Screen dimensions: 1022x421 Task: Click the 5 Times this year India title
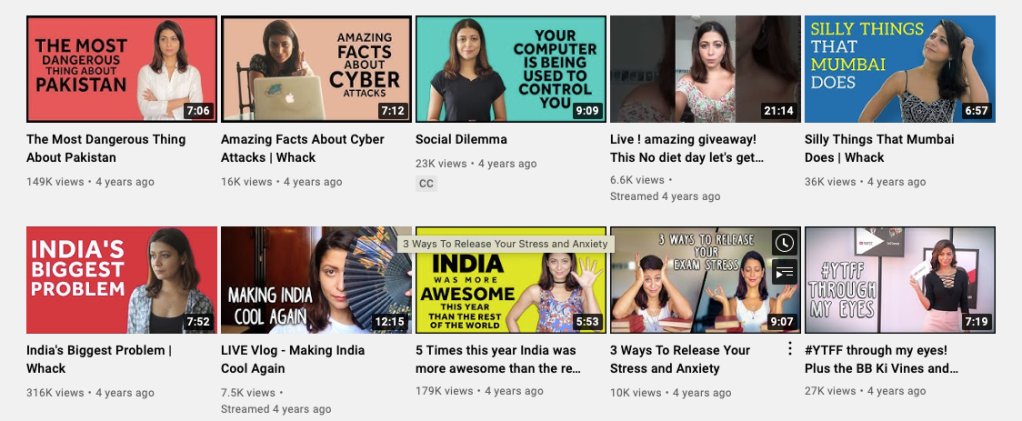498,359
